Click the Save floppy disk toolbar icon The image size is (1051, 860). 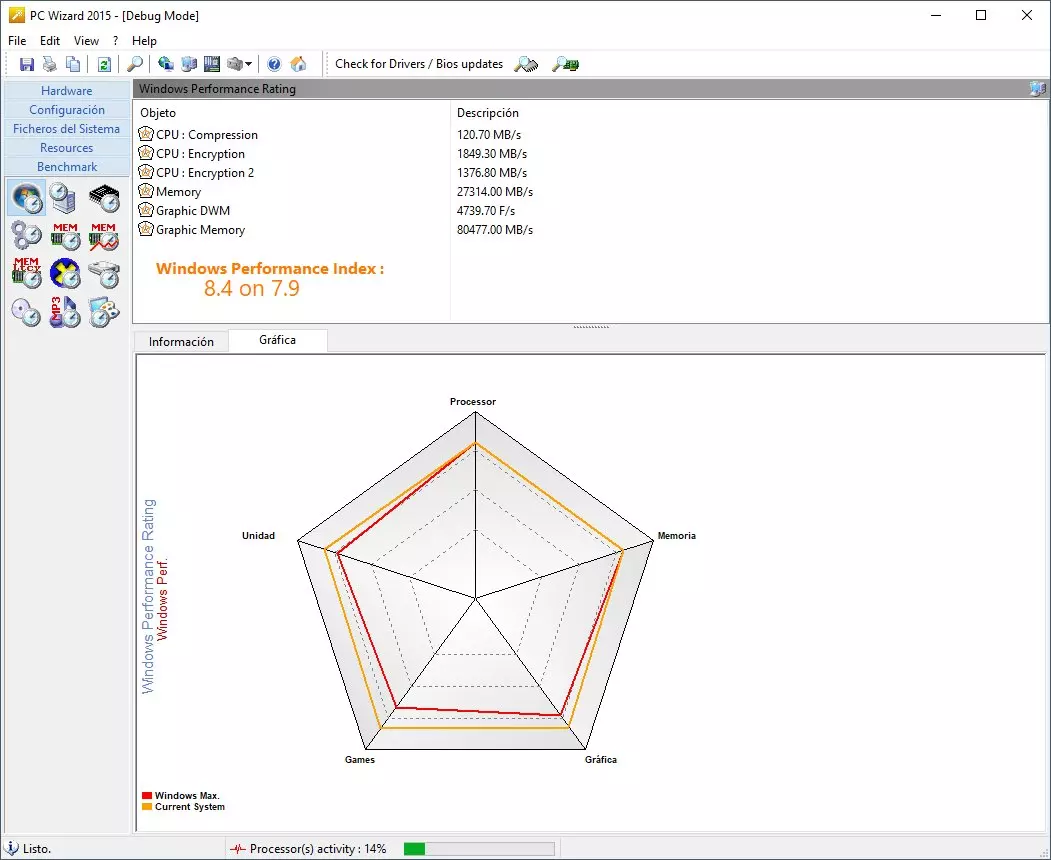(27, 64)
